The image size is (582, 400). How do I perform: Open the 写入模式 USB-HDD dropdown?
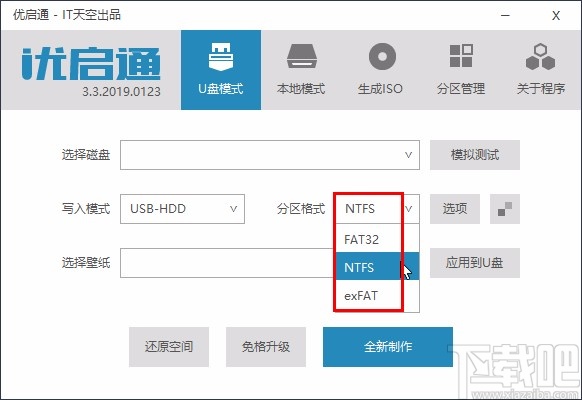pos(182,209)
